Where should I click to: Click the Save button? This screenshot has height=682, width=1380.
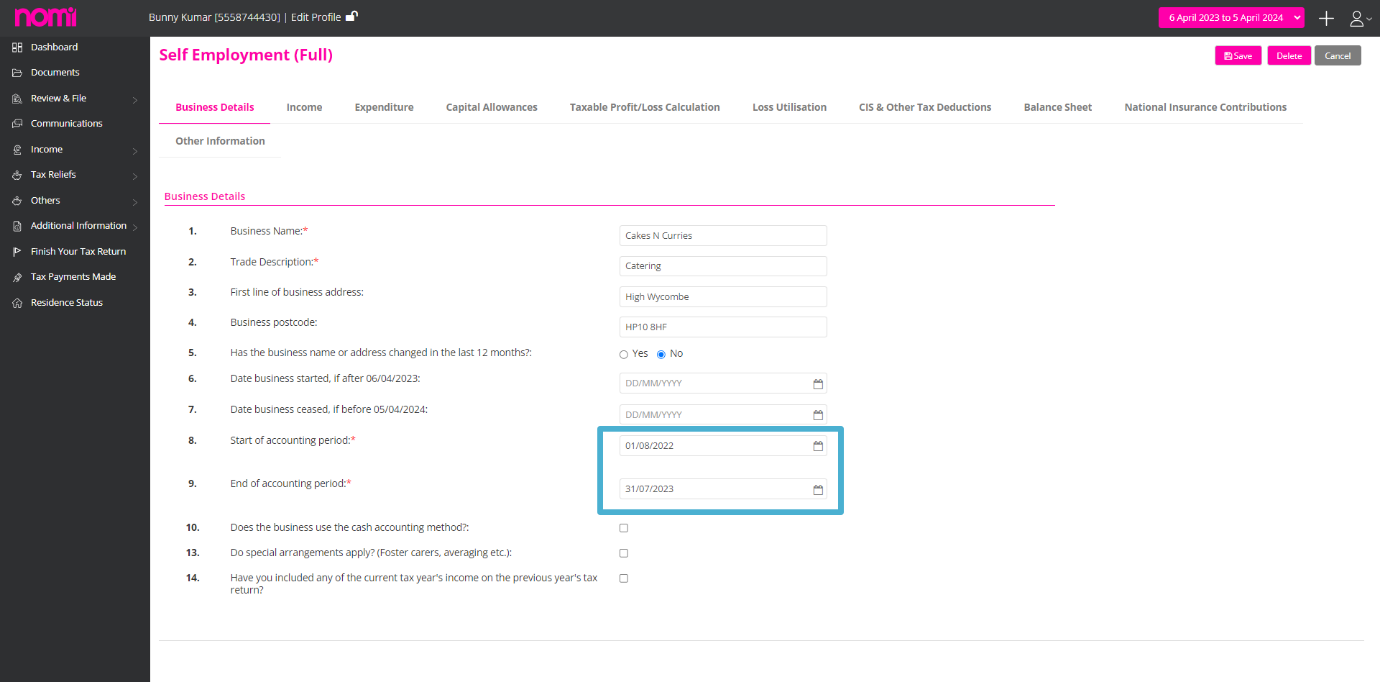coord(1238,56)
